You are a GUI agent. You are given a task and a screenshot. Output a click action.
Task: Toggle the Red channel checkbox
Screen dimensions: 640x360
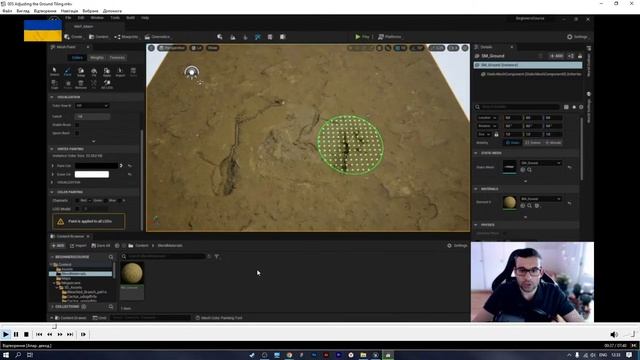click(77, 200)
